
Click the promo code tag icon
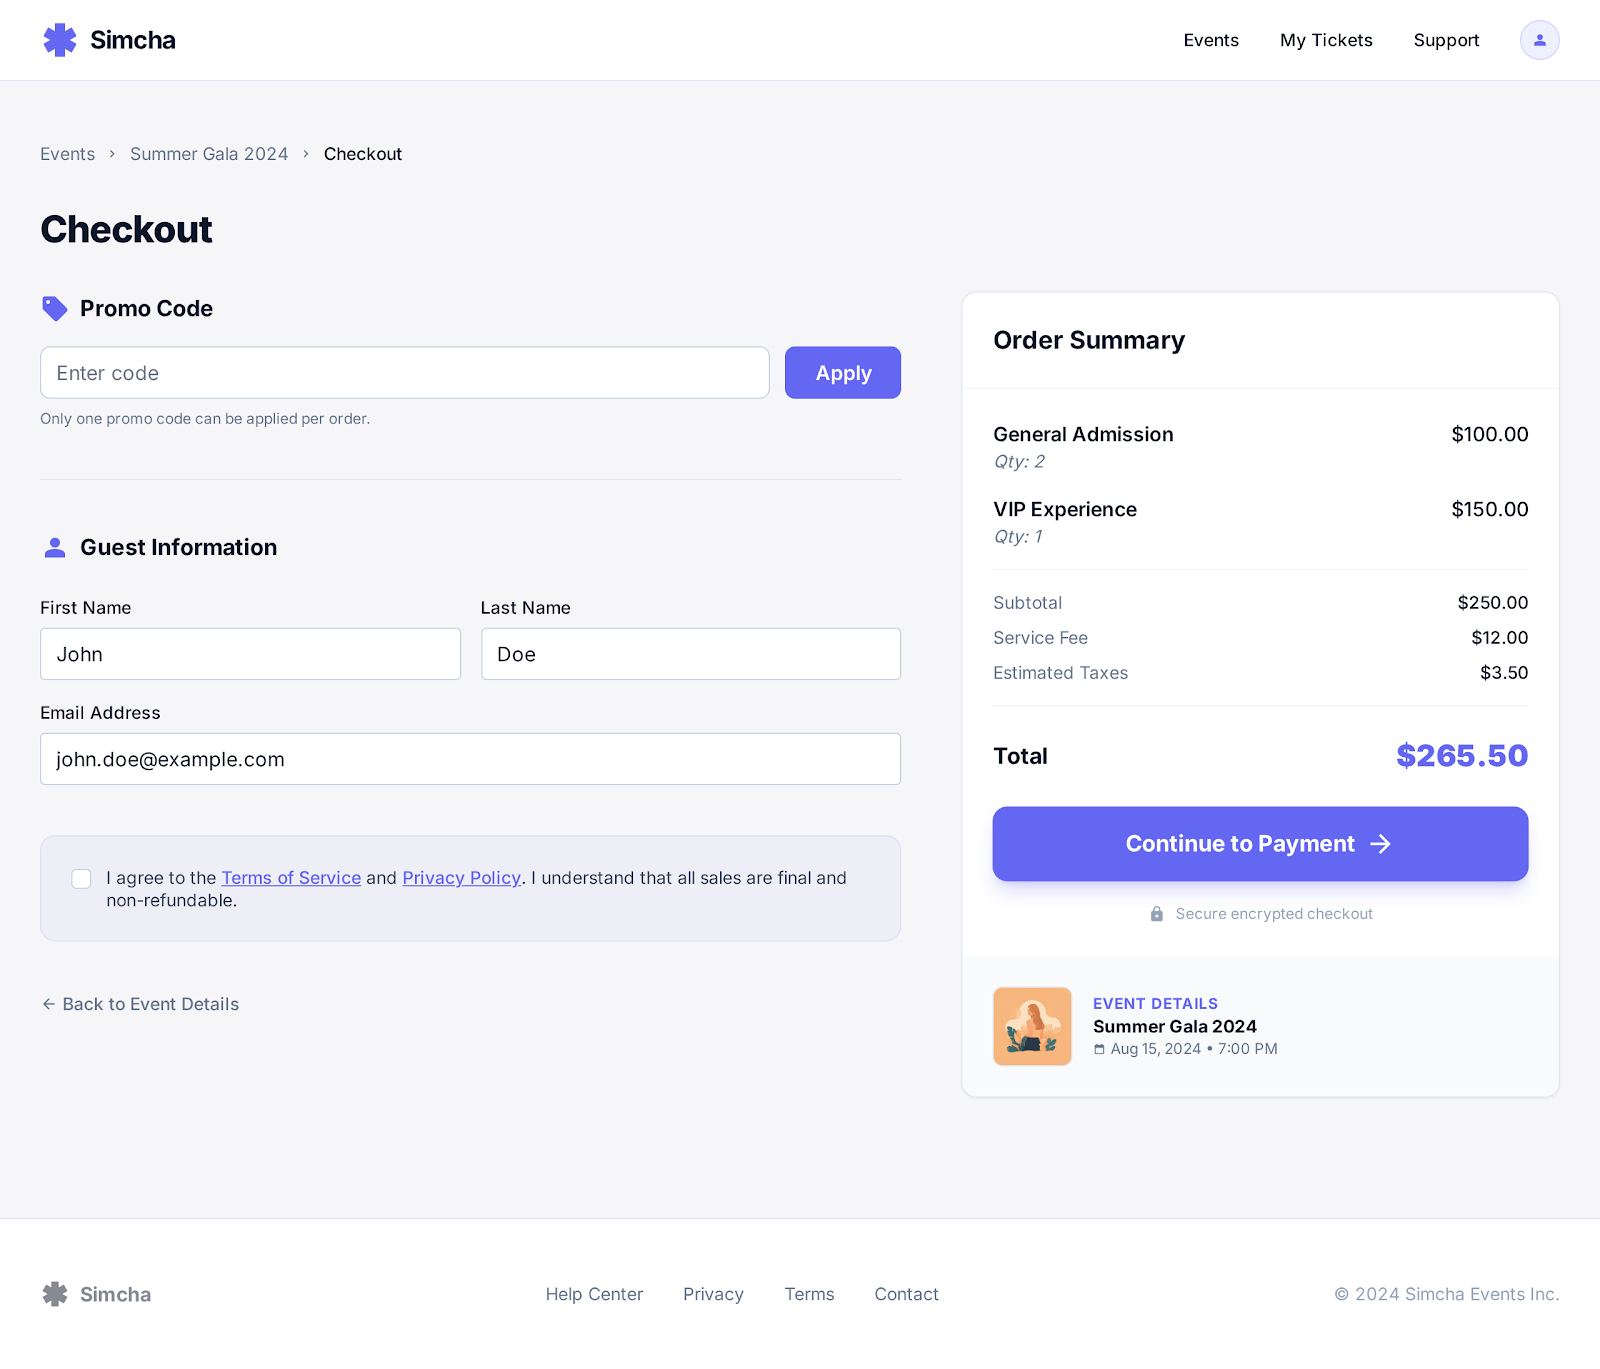click(x=55, y=308)
